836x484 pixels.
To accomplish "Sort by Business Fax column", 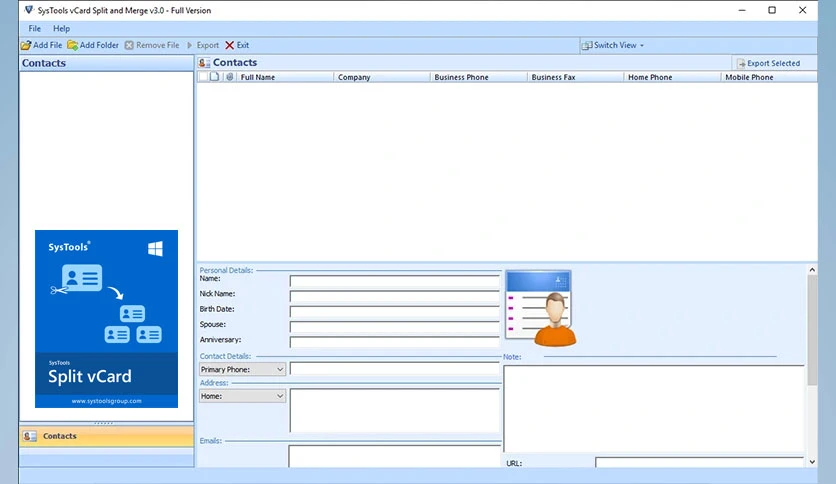I will [576, 77].
